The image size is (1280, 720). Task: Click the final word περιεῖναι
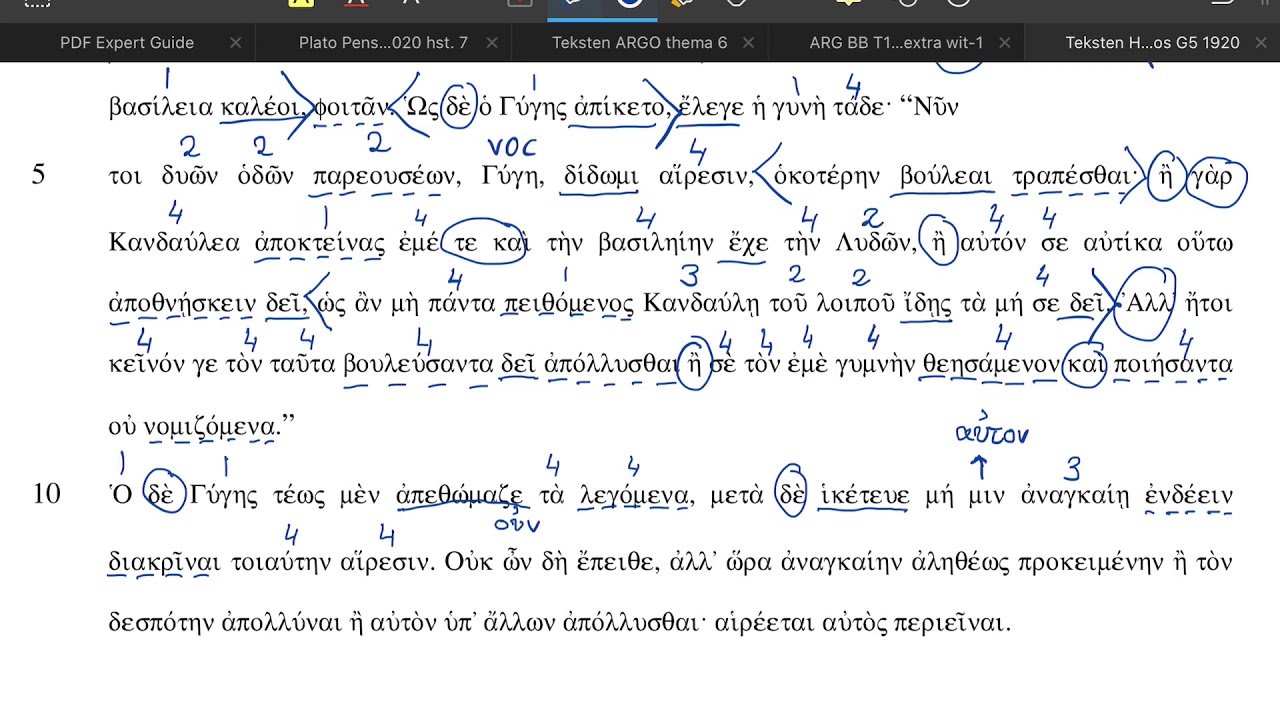(x=950, y=623)
